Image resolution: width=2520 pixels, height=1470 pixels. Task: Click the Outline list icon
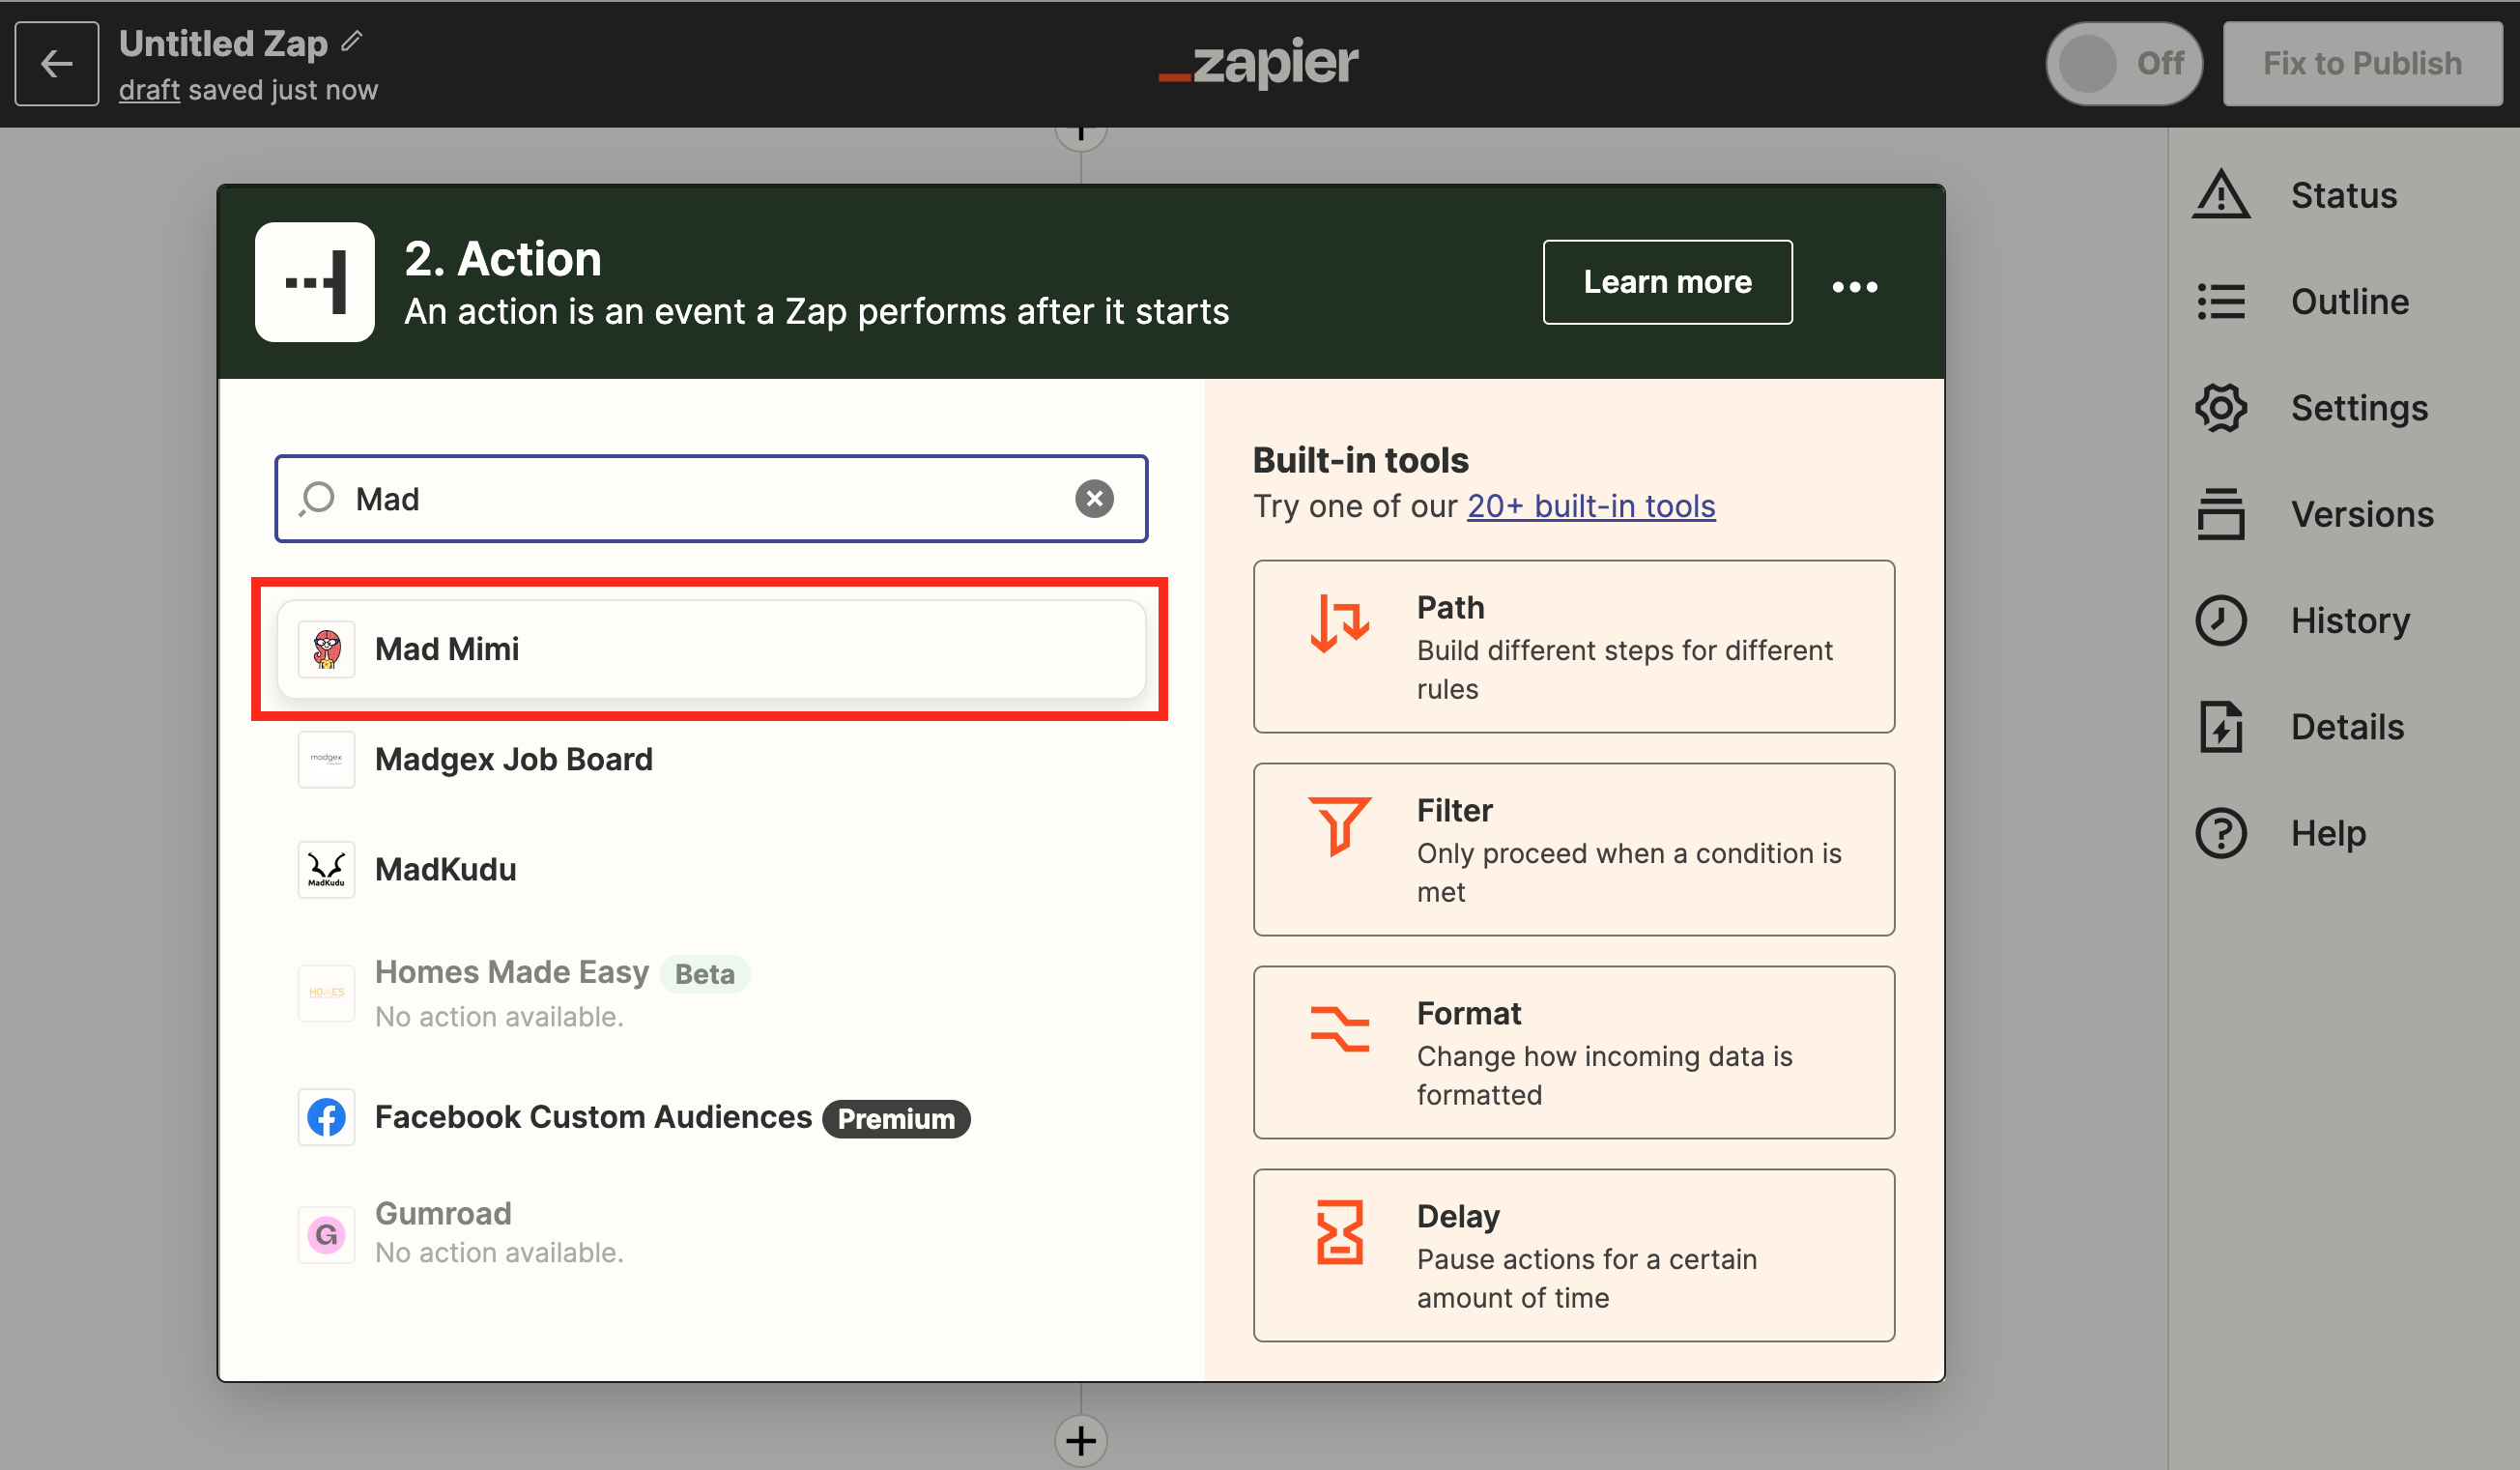click(2221, 302)
